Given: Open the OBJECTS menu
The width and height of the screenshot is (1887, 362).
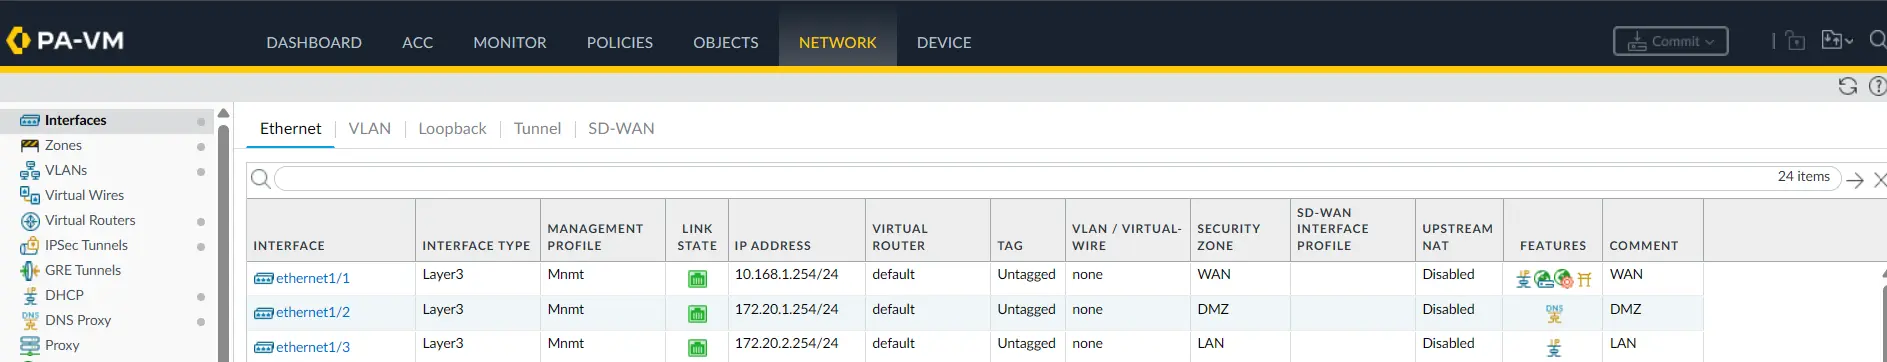Looking at the screenshot, I should [726, 42].
